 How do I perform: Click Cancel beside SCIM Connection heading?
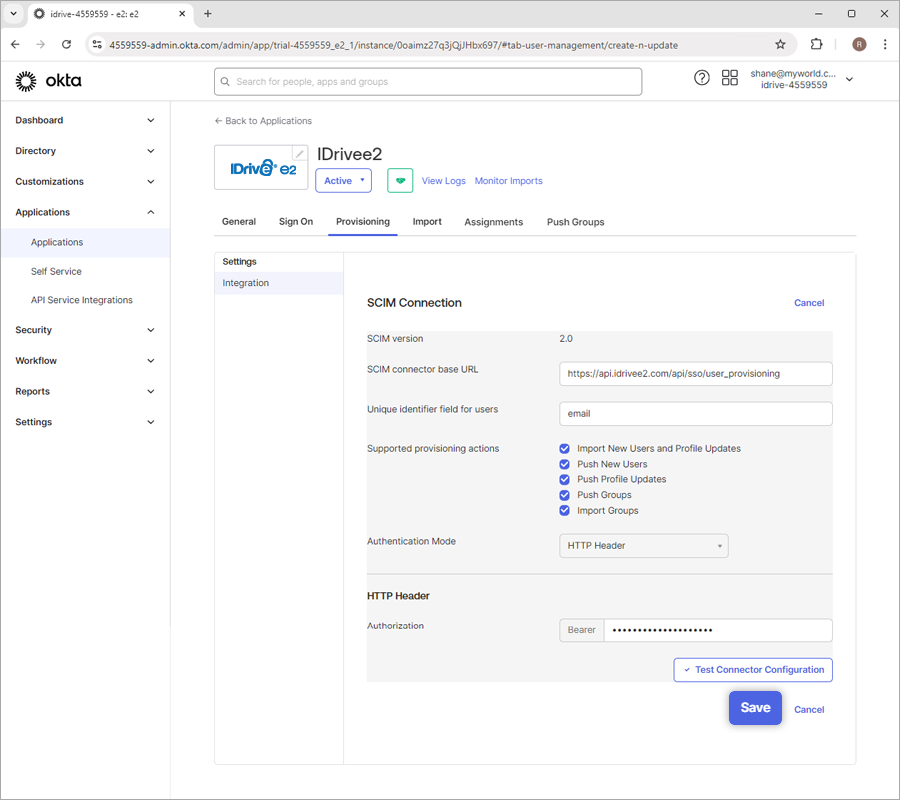(x=809, y=302)
